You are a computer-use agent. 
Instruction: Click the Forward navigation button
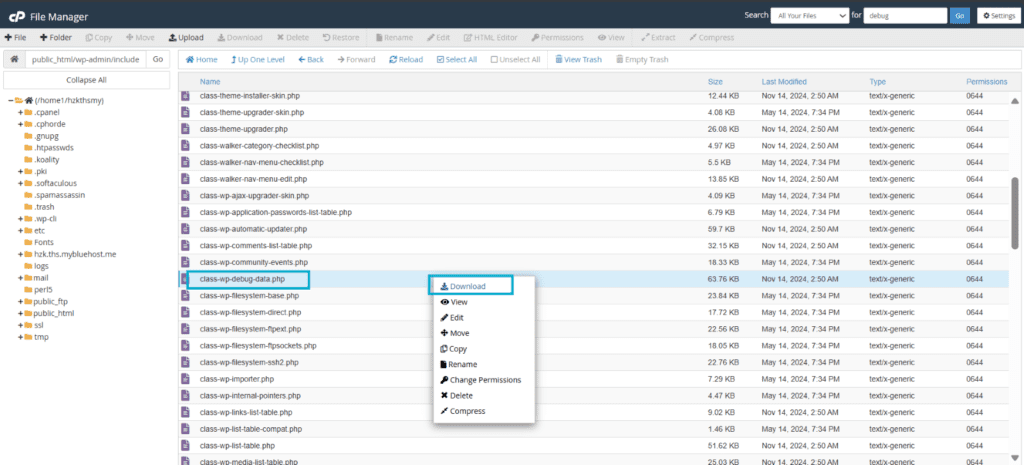(357, 59)
